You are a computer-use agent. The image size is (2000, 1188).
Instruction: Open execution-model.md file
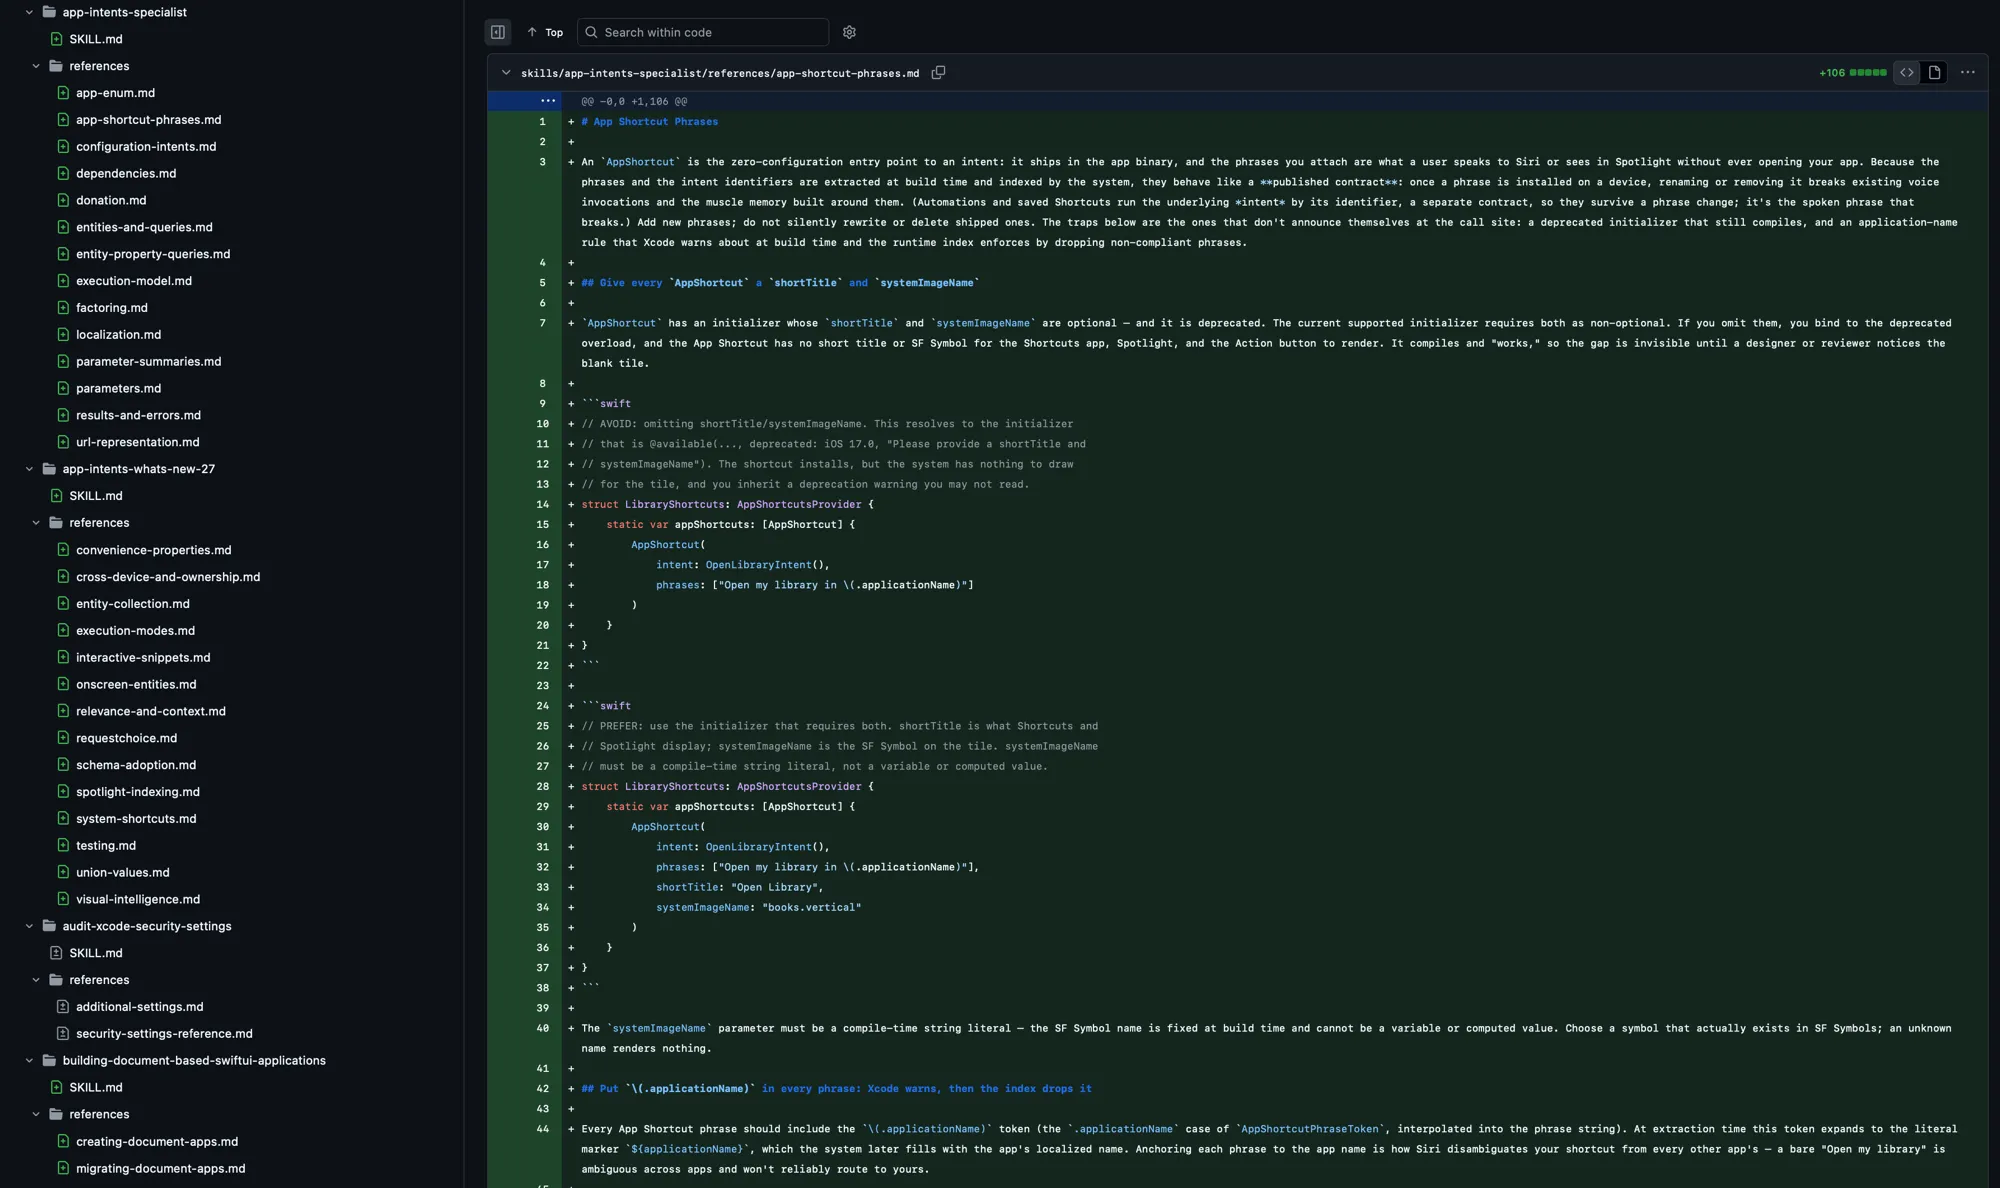coord(134,281)
